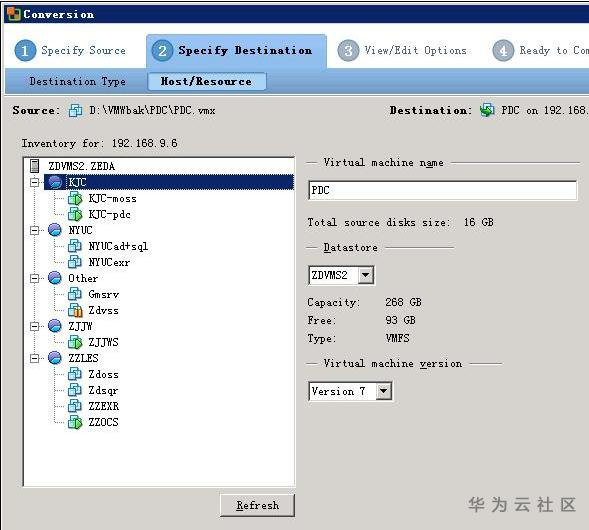This screenshot has width=589, height=530.
Task: Click the NYUCexr virtual machine icon
Action: click(x=75, y=262)
